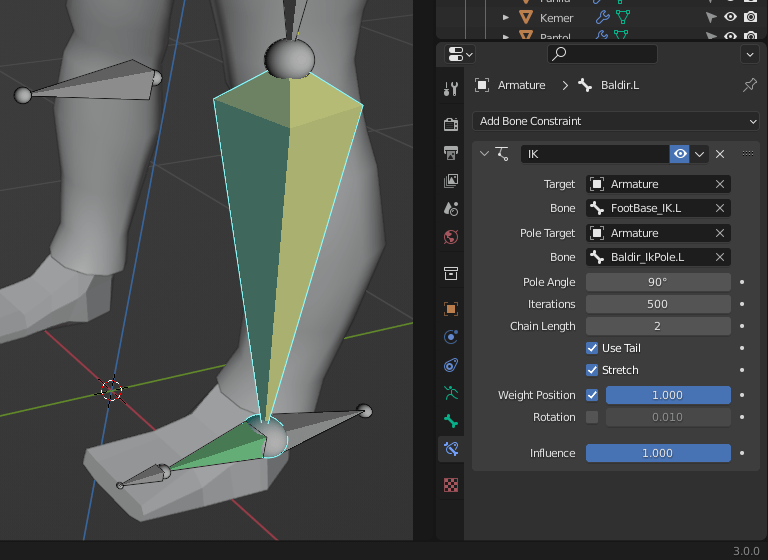Screen dimensions: 768x560
Task: Disable Kemer in renders via camera icon
Action: click(750, 17)
